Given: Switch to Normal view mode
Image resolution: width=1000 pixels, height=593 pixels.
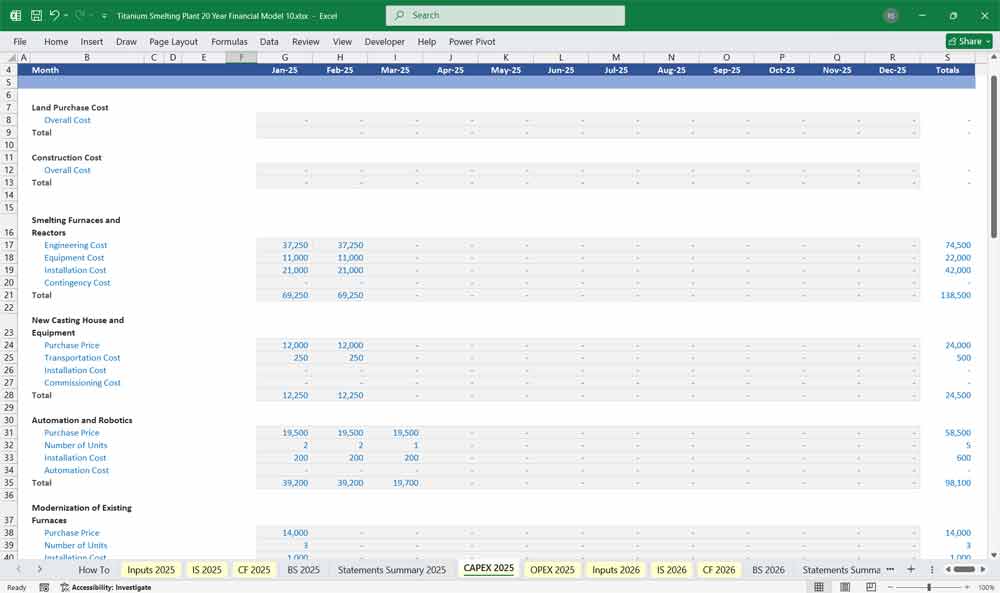Looking at the screenshot, I should tap(818, 587).
